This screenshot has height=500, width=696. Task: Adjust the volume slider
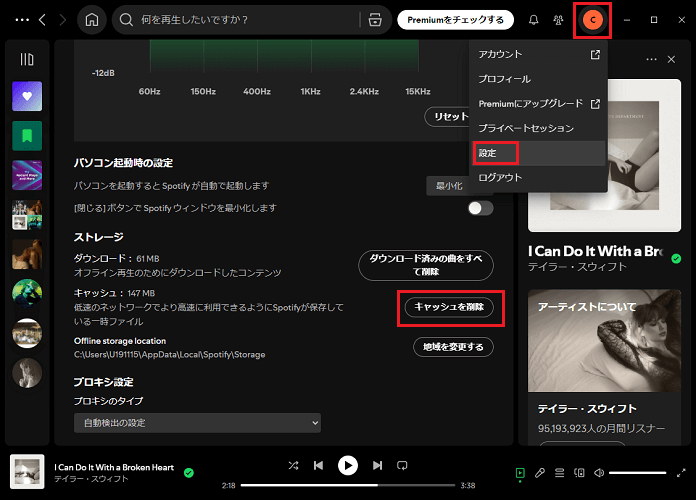tap(637, 473)
